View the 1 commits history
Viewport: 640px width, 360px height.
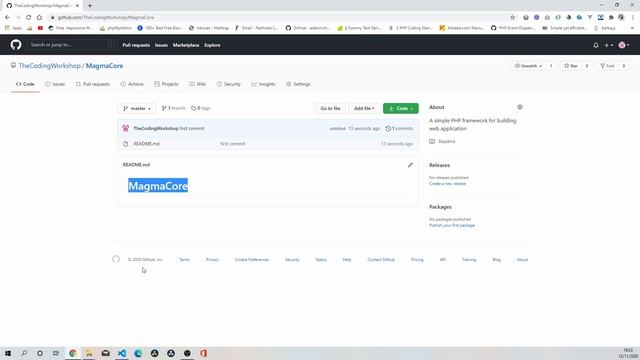point(399,129)
